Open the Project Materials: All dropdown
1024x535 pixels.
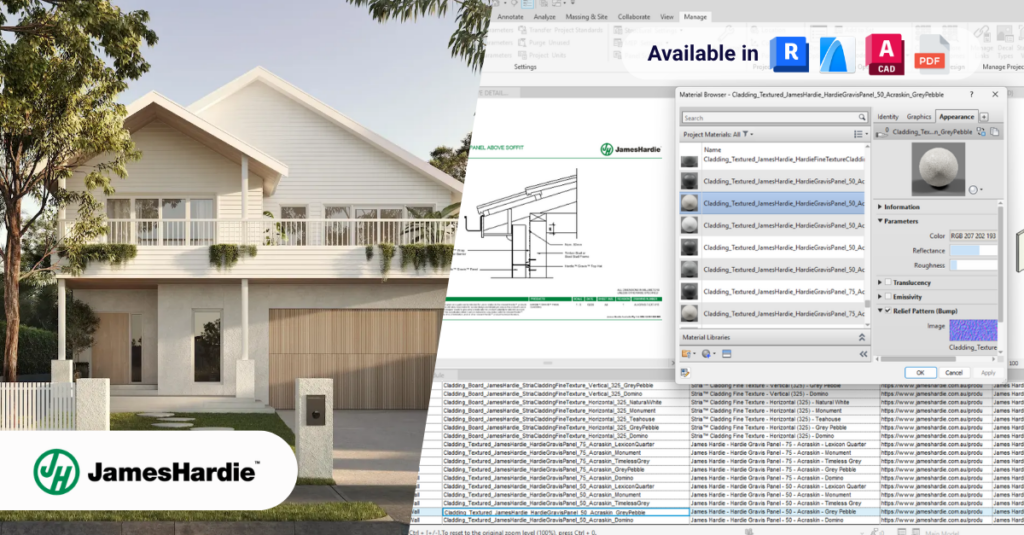[718, 134]
